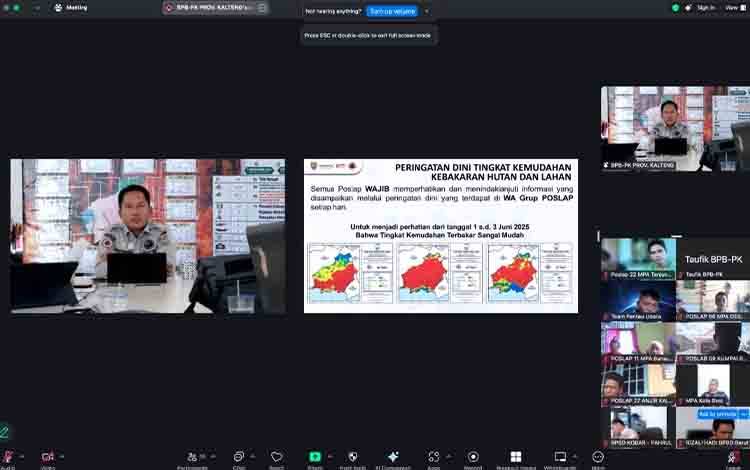Click the icon left of Sign in
750x470 pixels.
coord(689,8)
